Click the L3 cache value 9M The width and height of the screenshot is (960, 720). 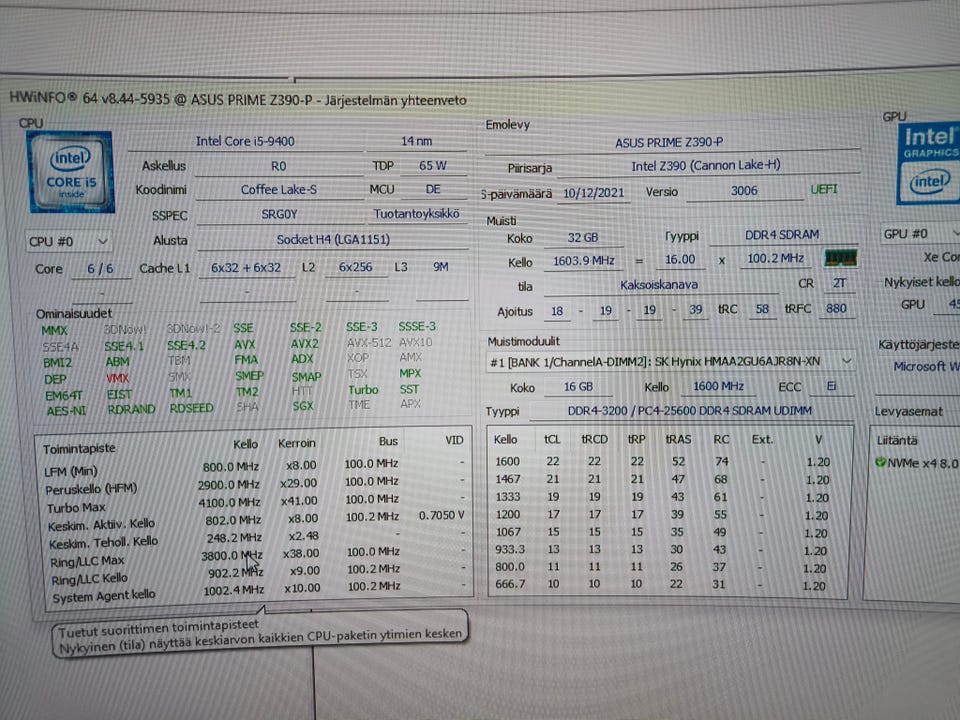pos(441,267)
